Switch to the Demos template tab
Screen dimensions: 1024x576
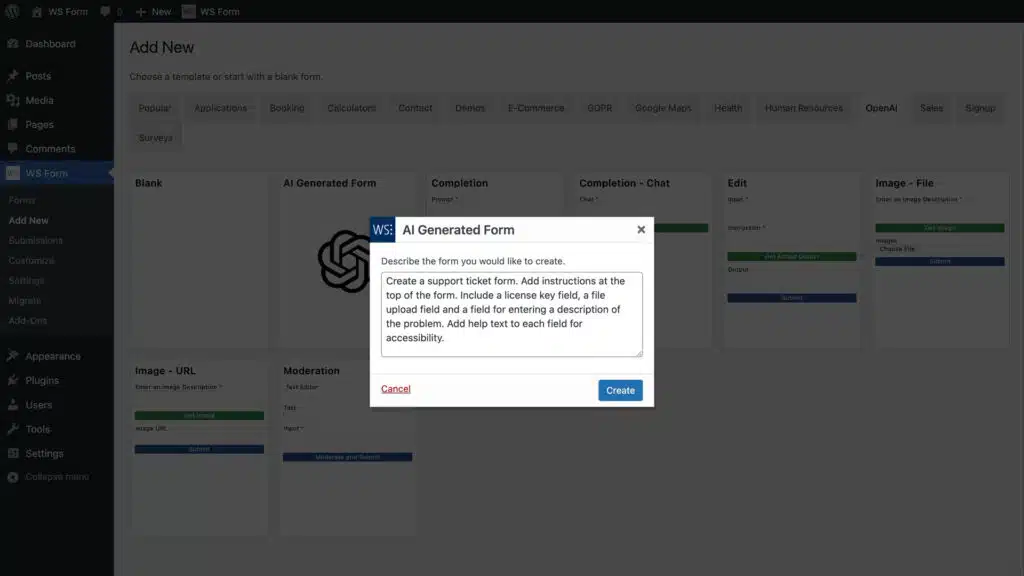click(x=470, y=108)
